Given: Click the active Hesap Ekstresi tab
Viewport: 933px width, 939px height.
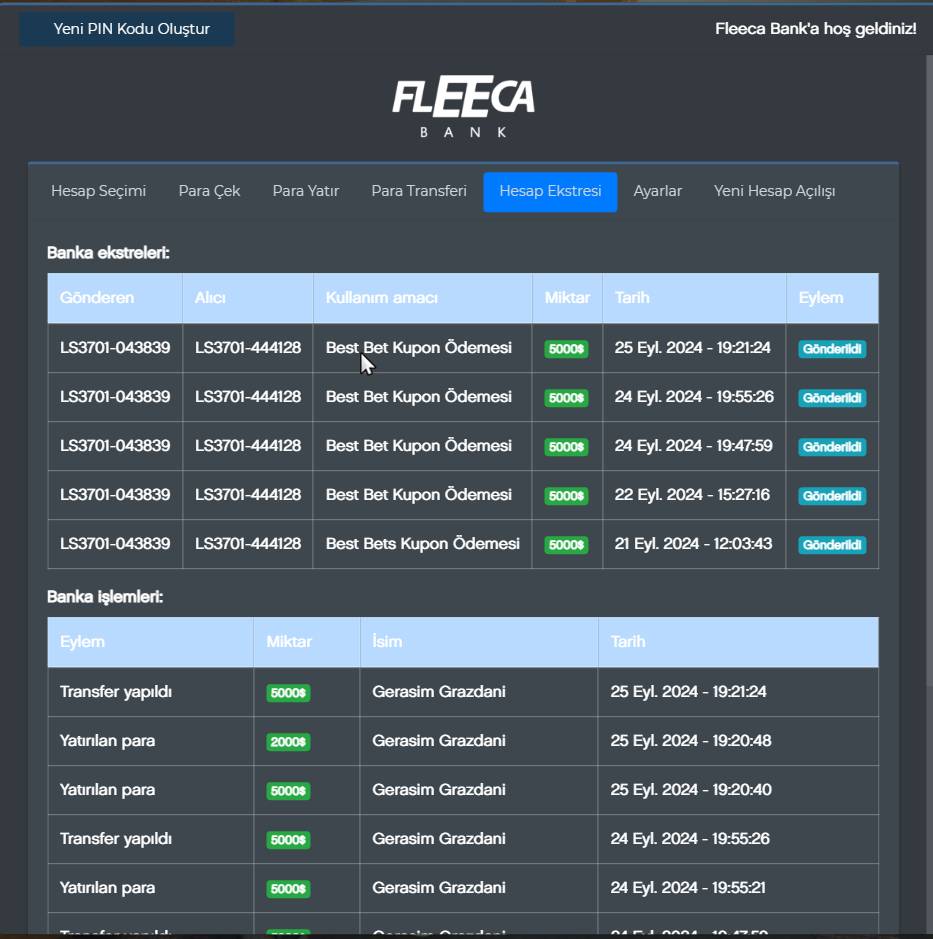Looking at the screenshot, I should pyautogui.click(x=550, y=192).
